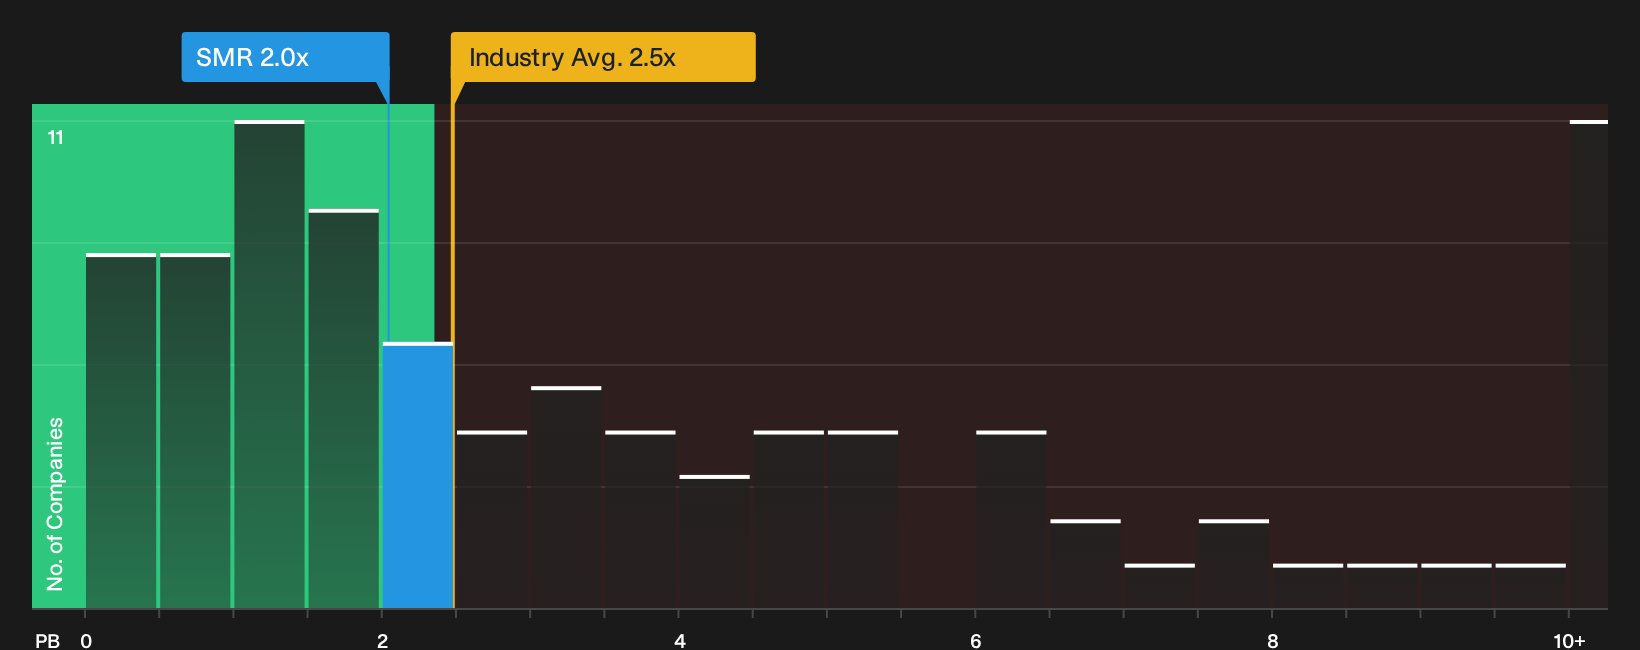This screenshot has width=1640, height=650.
Task: Select the dark bar at PB 6 to 6.5
Action: (x=1011, y=520)
